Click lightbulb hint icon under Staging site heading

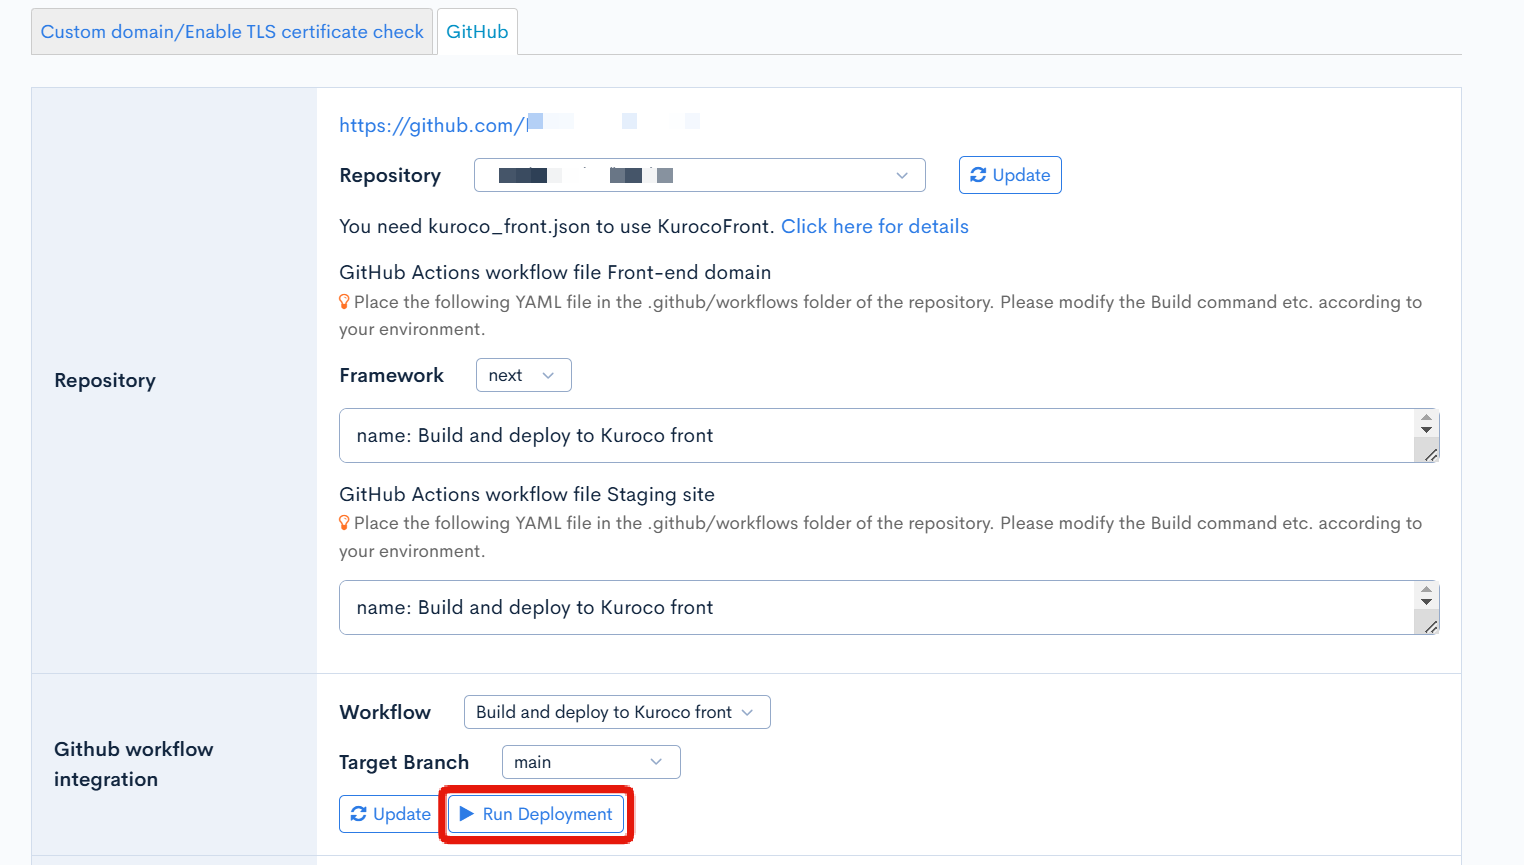[344, 523]
